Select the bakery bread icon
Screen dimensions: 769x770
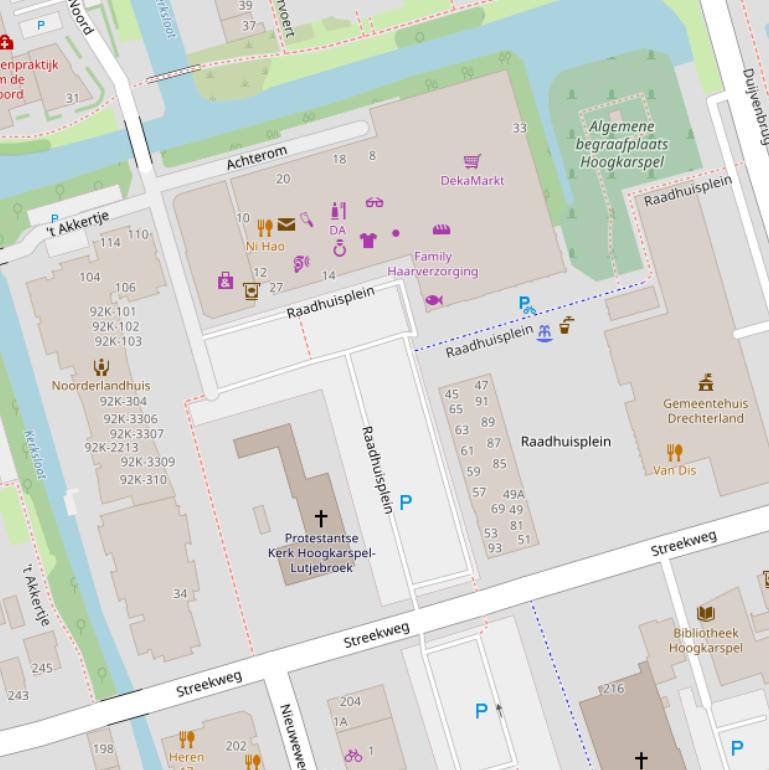click(441, 230)
